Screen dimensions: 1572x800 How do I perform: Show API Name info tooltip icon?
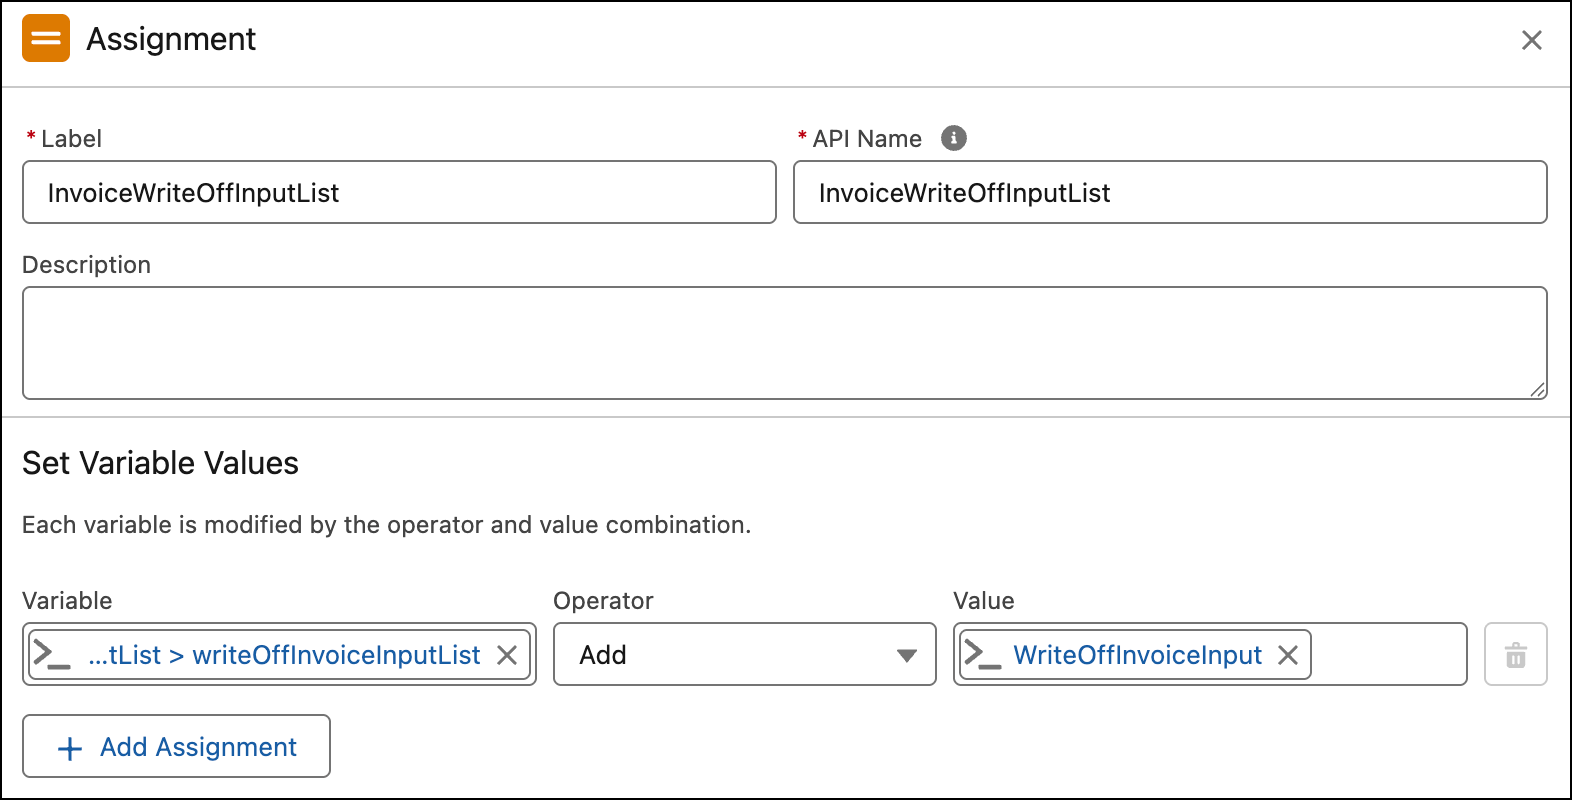click(x=954, y=138)
